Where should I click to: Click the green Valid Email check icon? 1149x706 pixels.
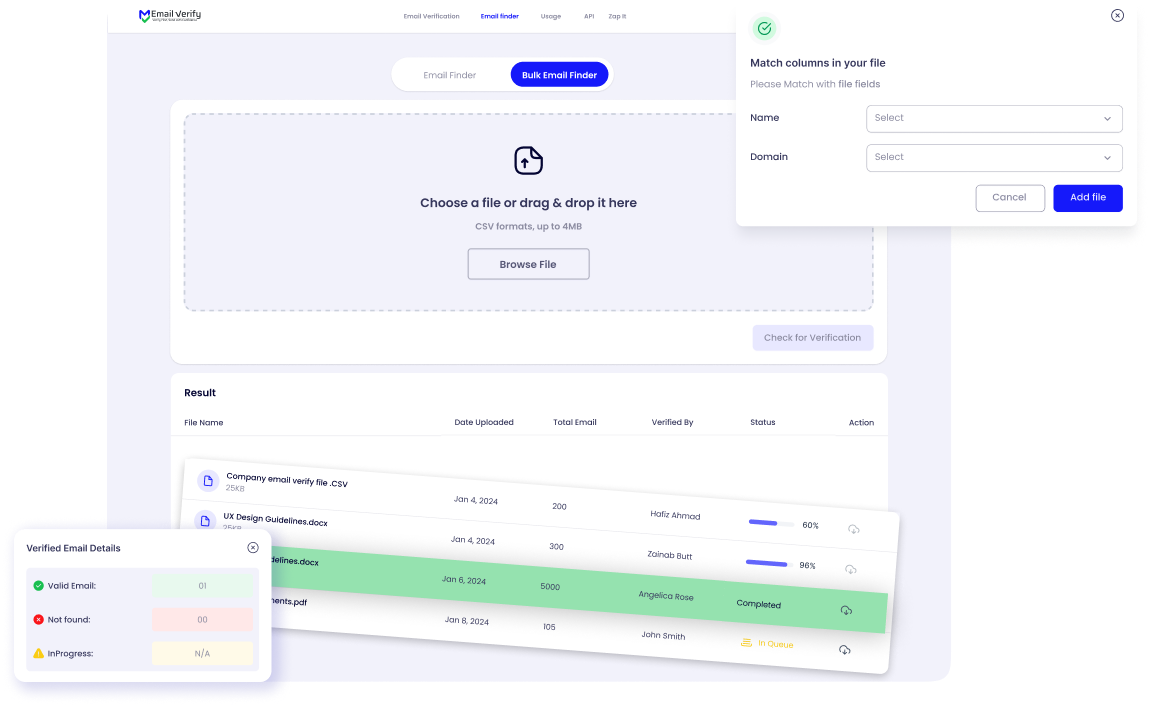(39, 586)
